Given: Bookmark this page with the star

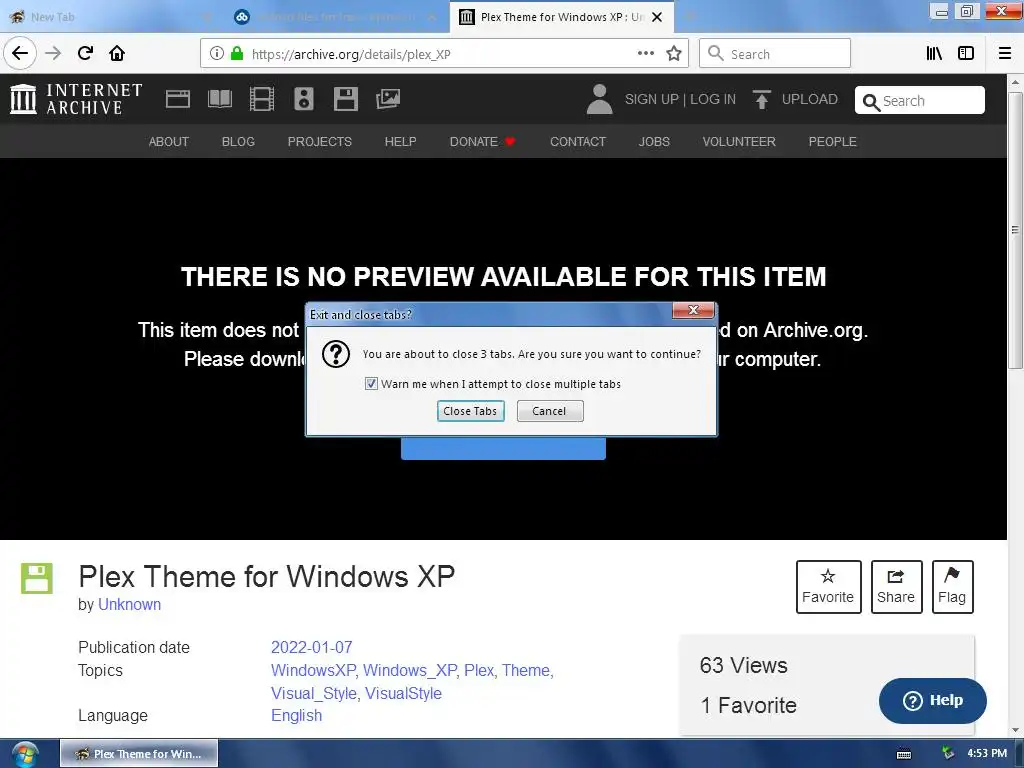Looking at the screenshot, I should point(674,54).
